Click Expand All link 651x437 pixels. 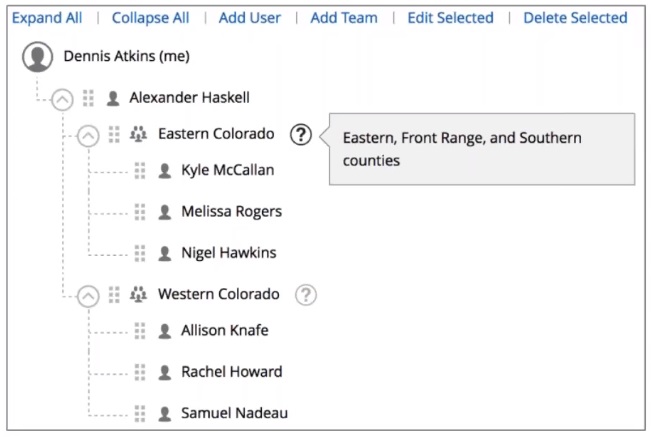pyautogui.click(x=47, y=18)
